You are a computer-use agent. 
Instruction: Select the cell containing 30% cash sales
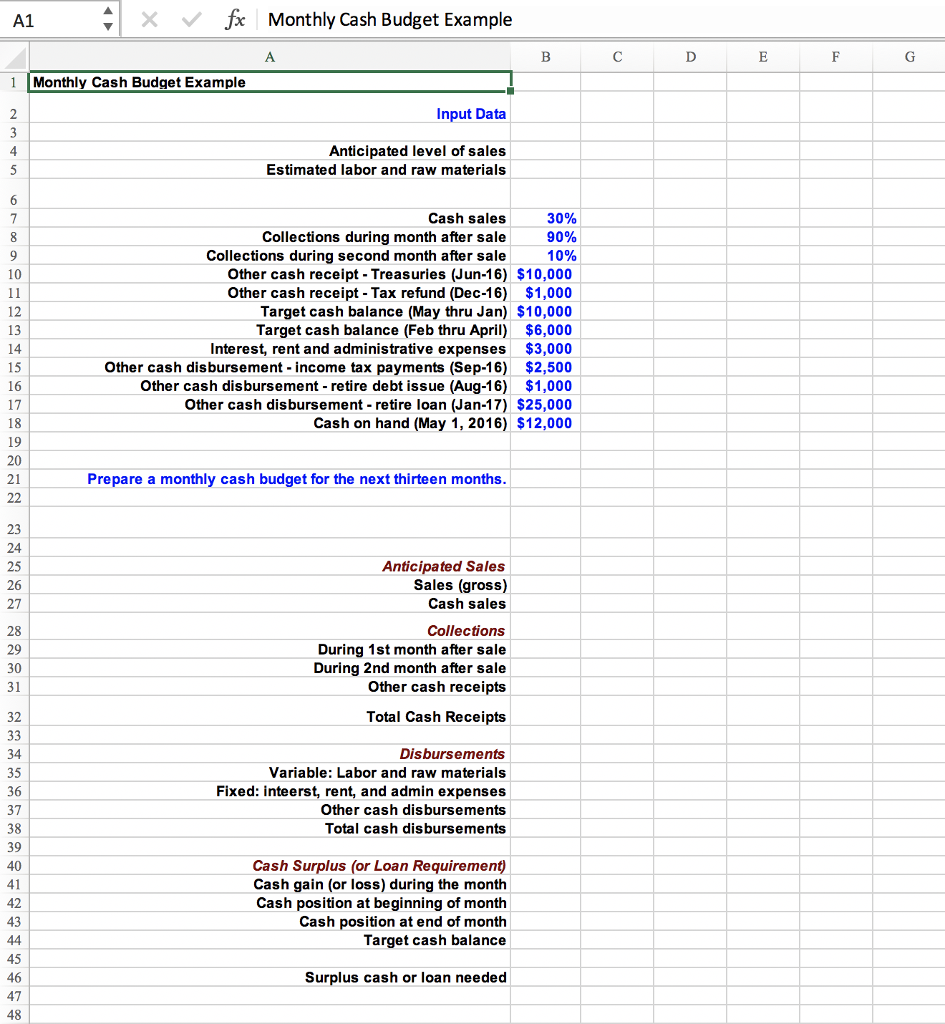tap(545, 218)
